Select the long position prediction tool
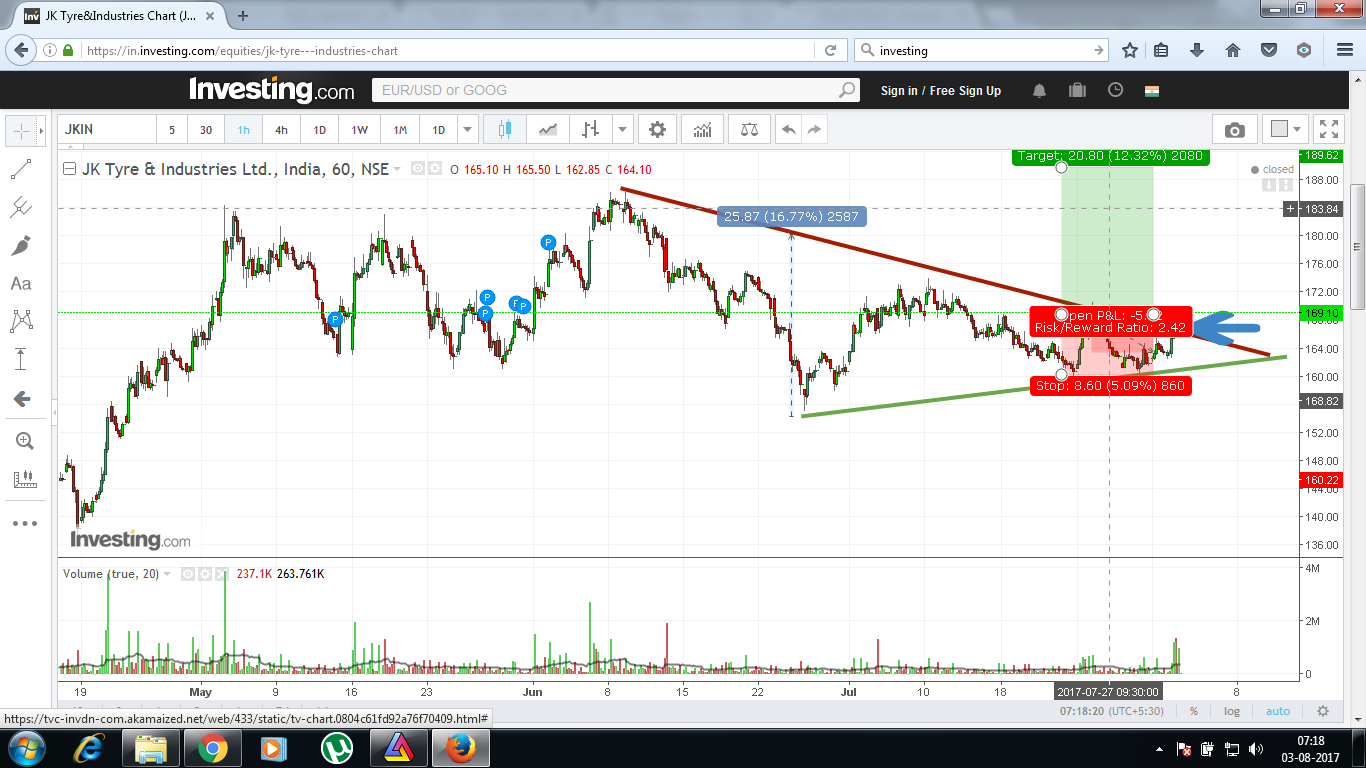Viewport: 1366px width, 768px height. 21,359
